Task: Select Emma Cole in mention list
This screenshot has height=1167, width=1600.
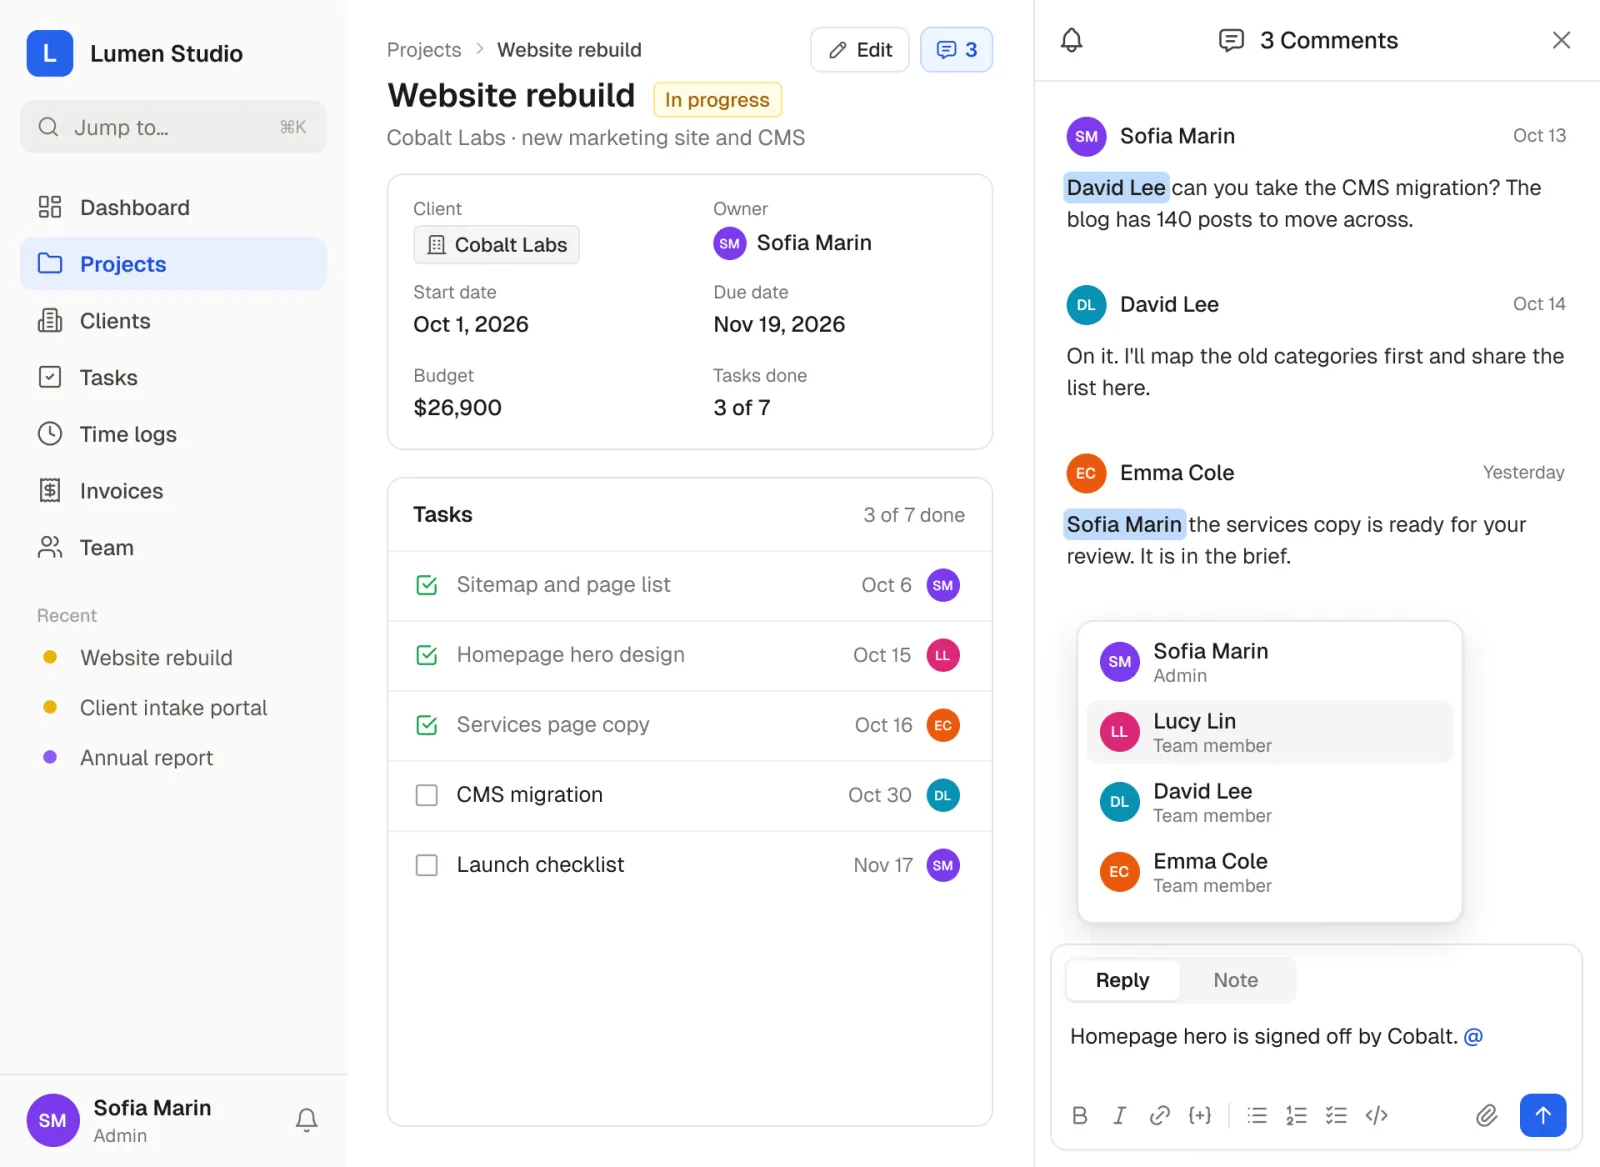Action: coord(1269,872)
